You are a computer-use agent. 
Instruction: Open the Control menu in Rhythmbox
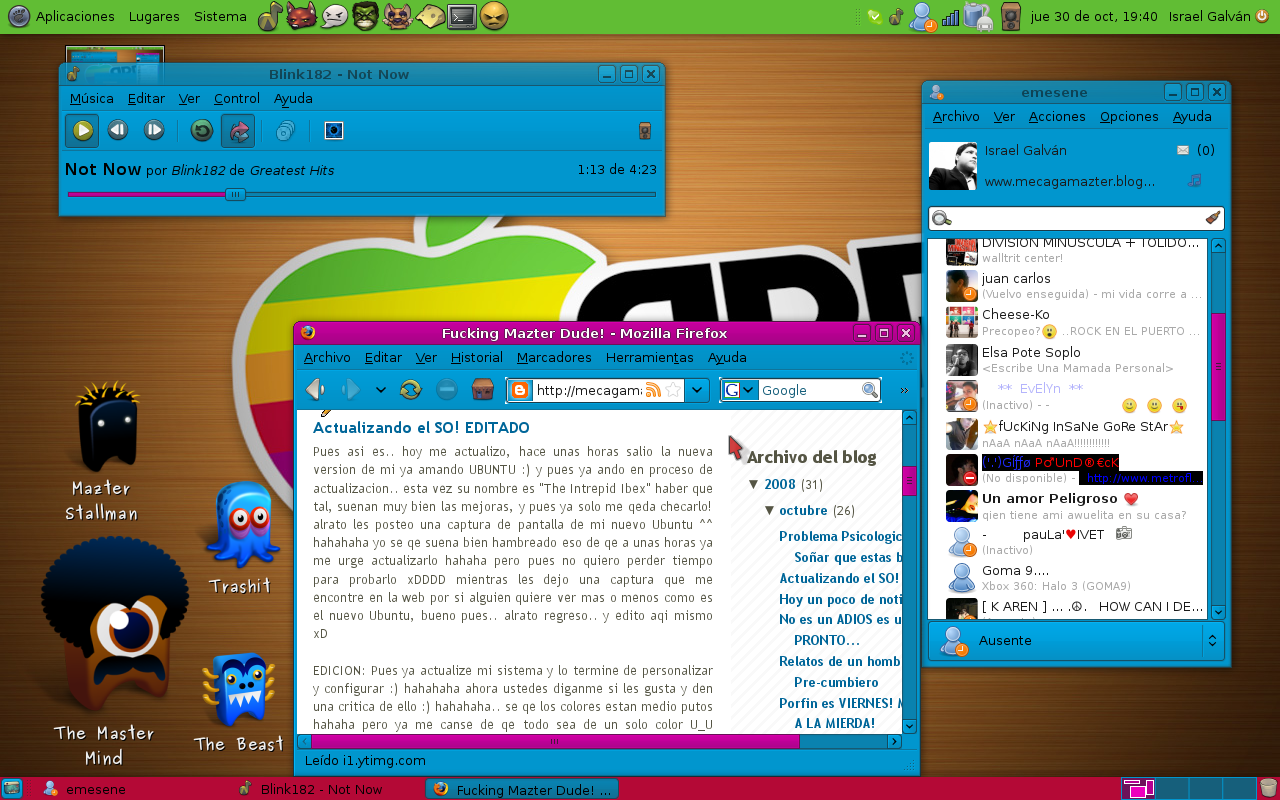[237, 98]
